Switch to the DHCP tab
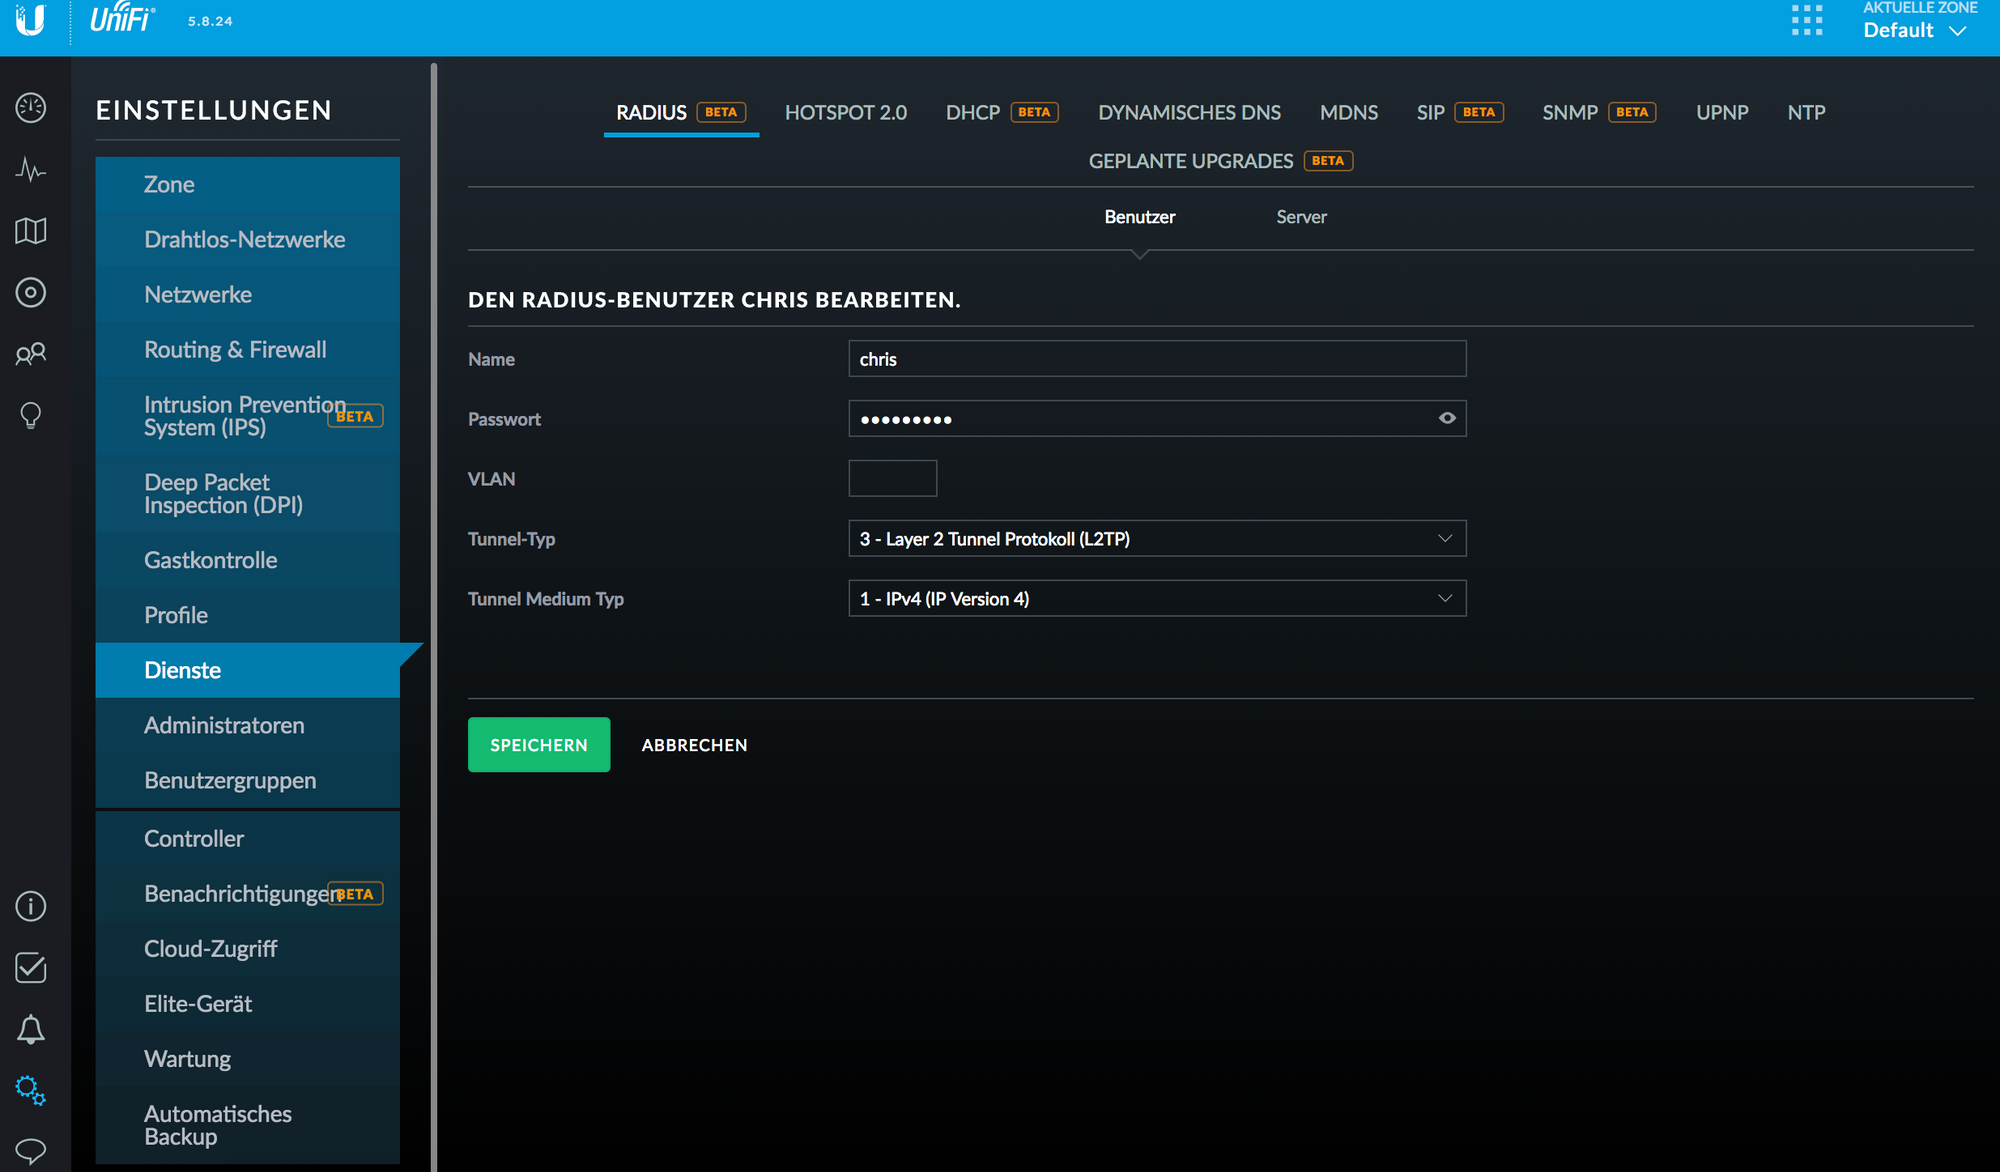The width and height of the screenshot is (2000, 1172). 973,113
